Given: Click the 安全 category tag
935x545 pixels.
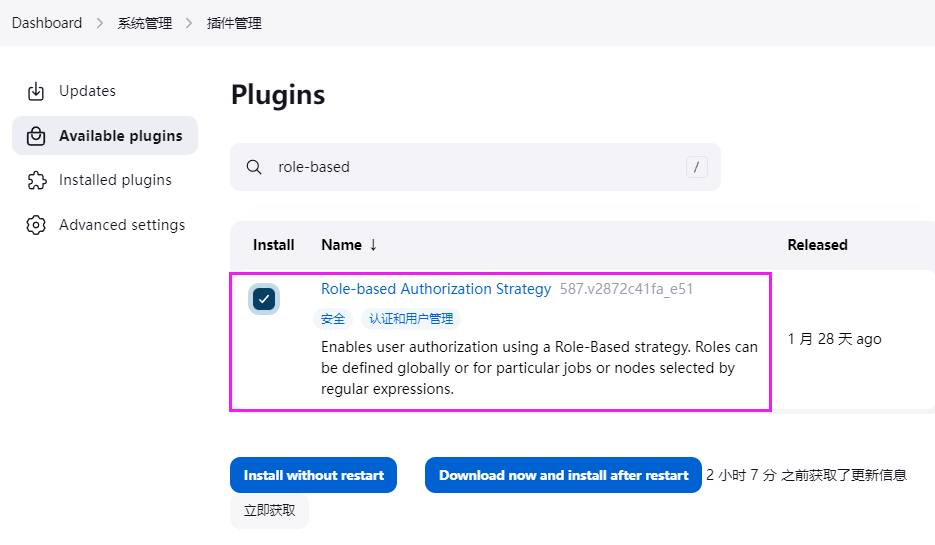Looking at the screenshot, I should (333, 319).
